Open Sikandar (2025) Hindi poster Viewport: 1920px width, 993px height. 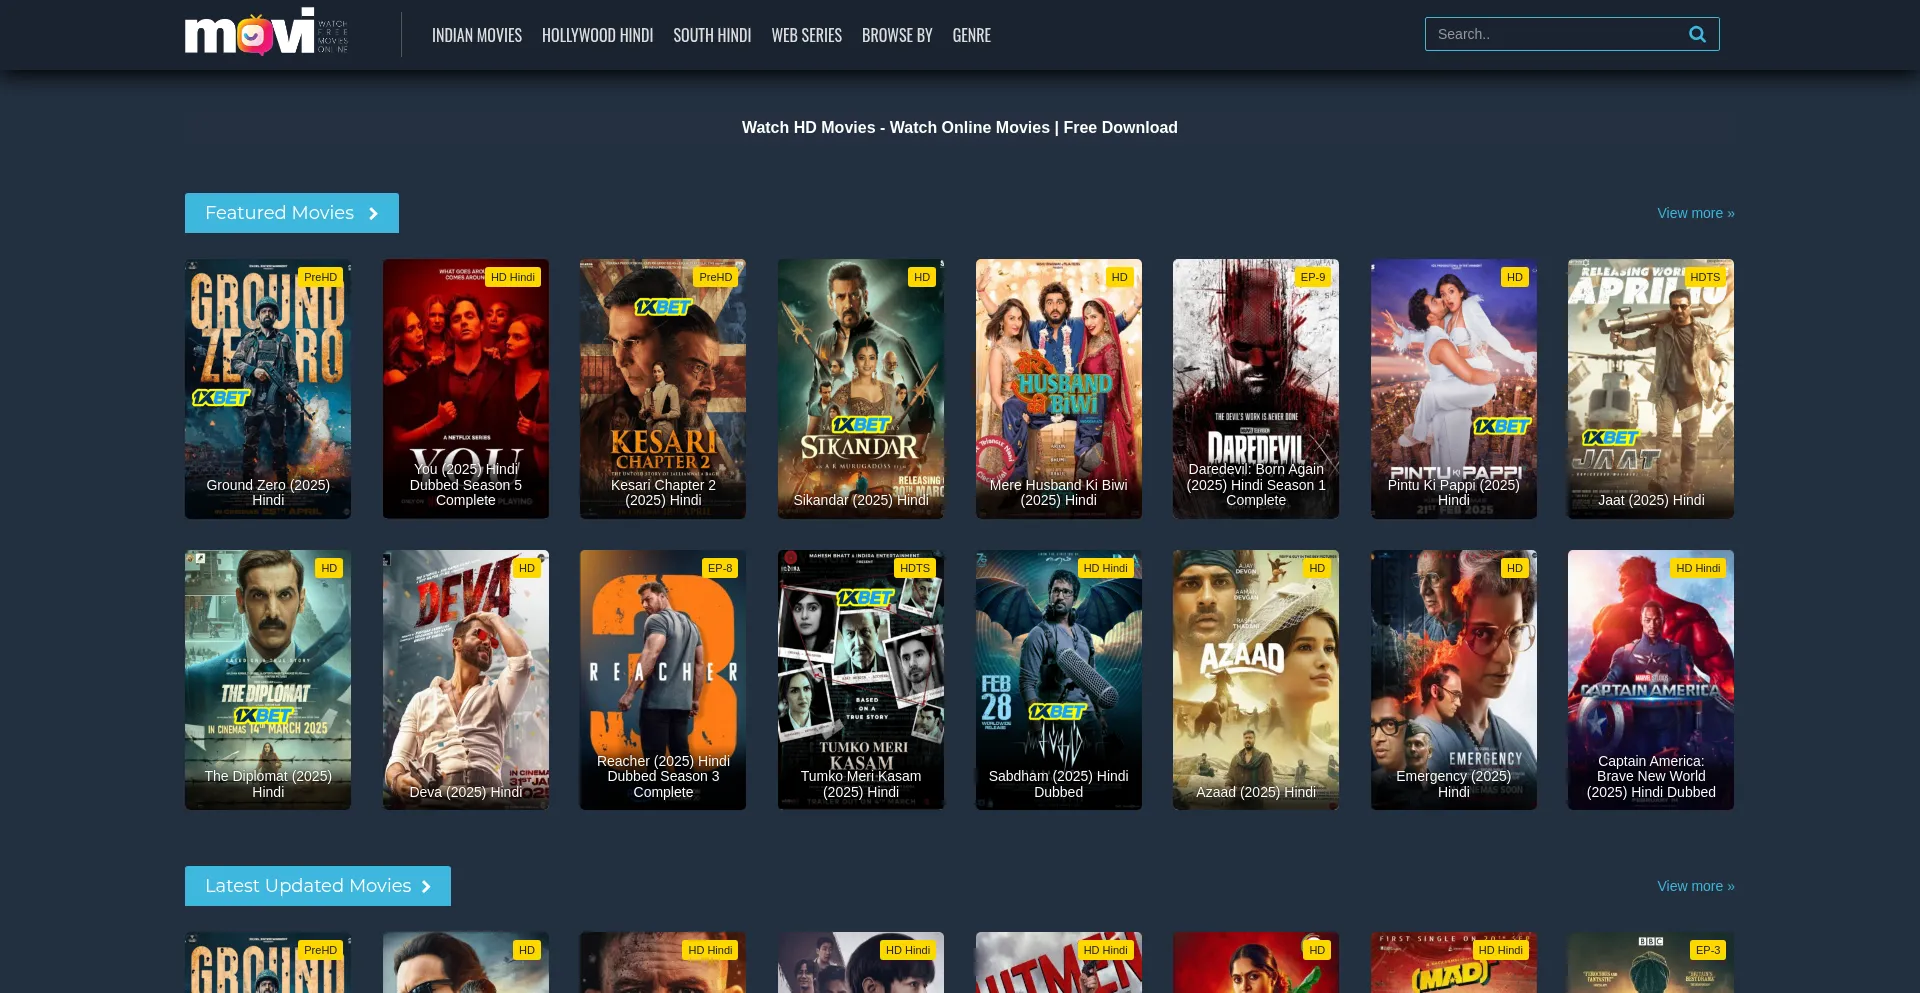point(861,389)
